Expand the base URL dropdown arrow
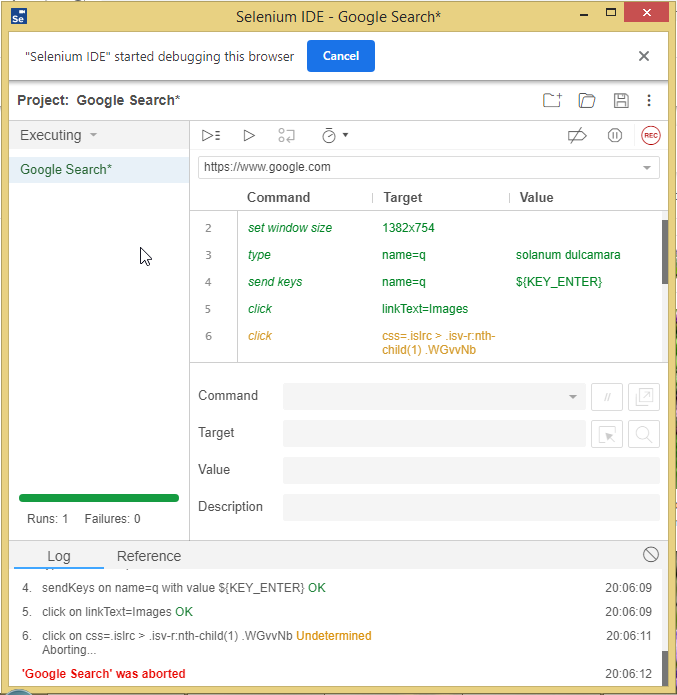The image size is (677, 695). coord(647,168)
